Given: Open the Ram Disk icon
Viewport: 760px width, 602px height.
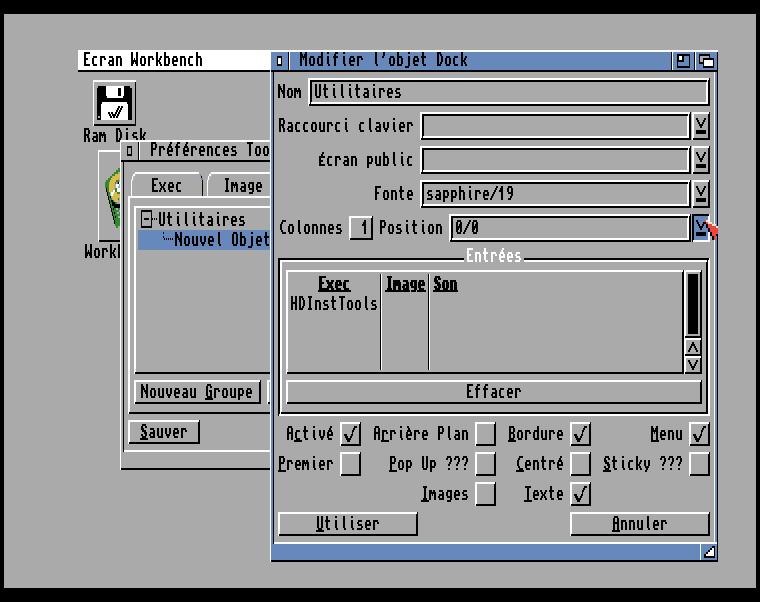Looking at the screenshot, I should click(x=115, y=104).
